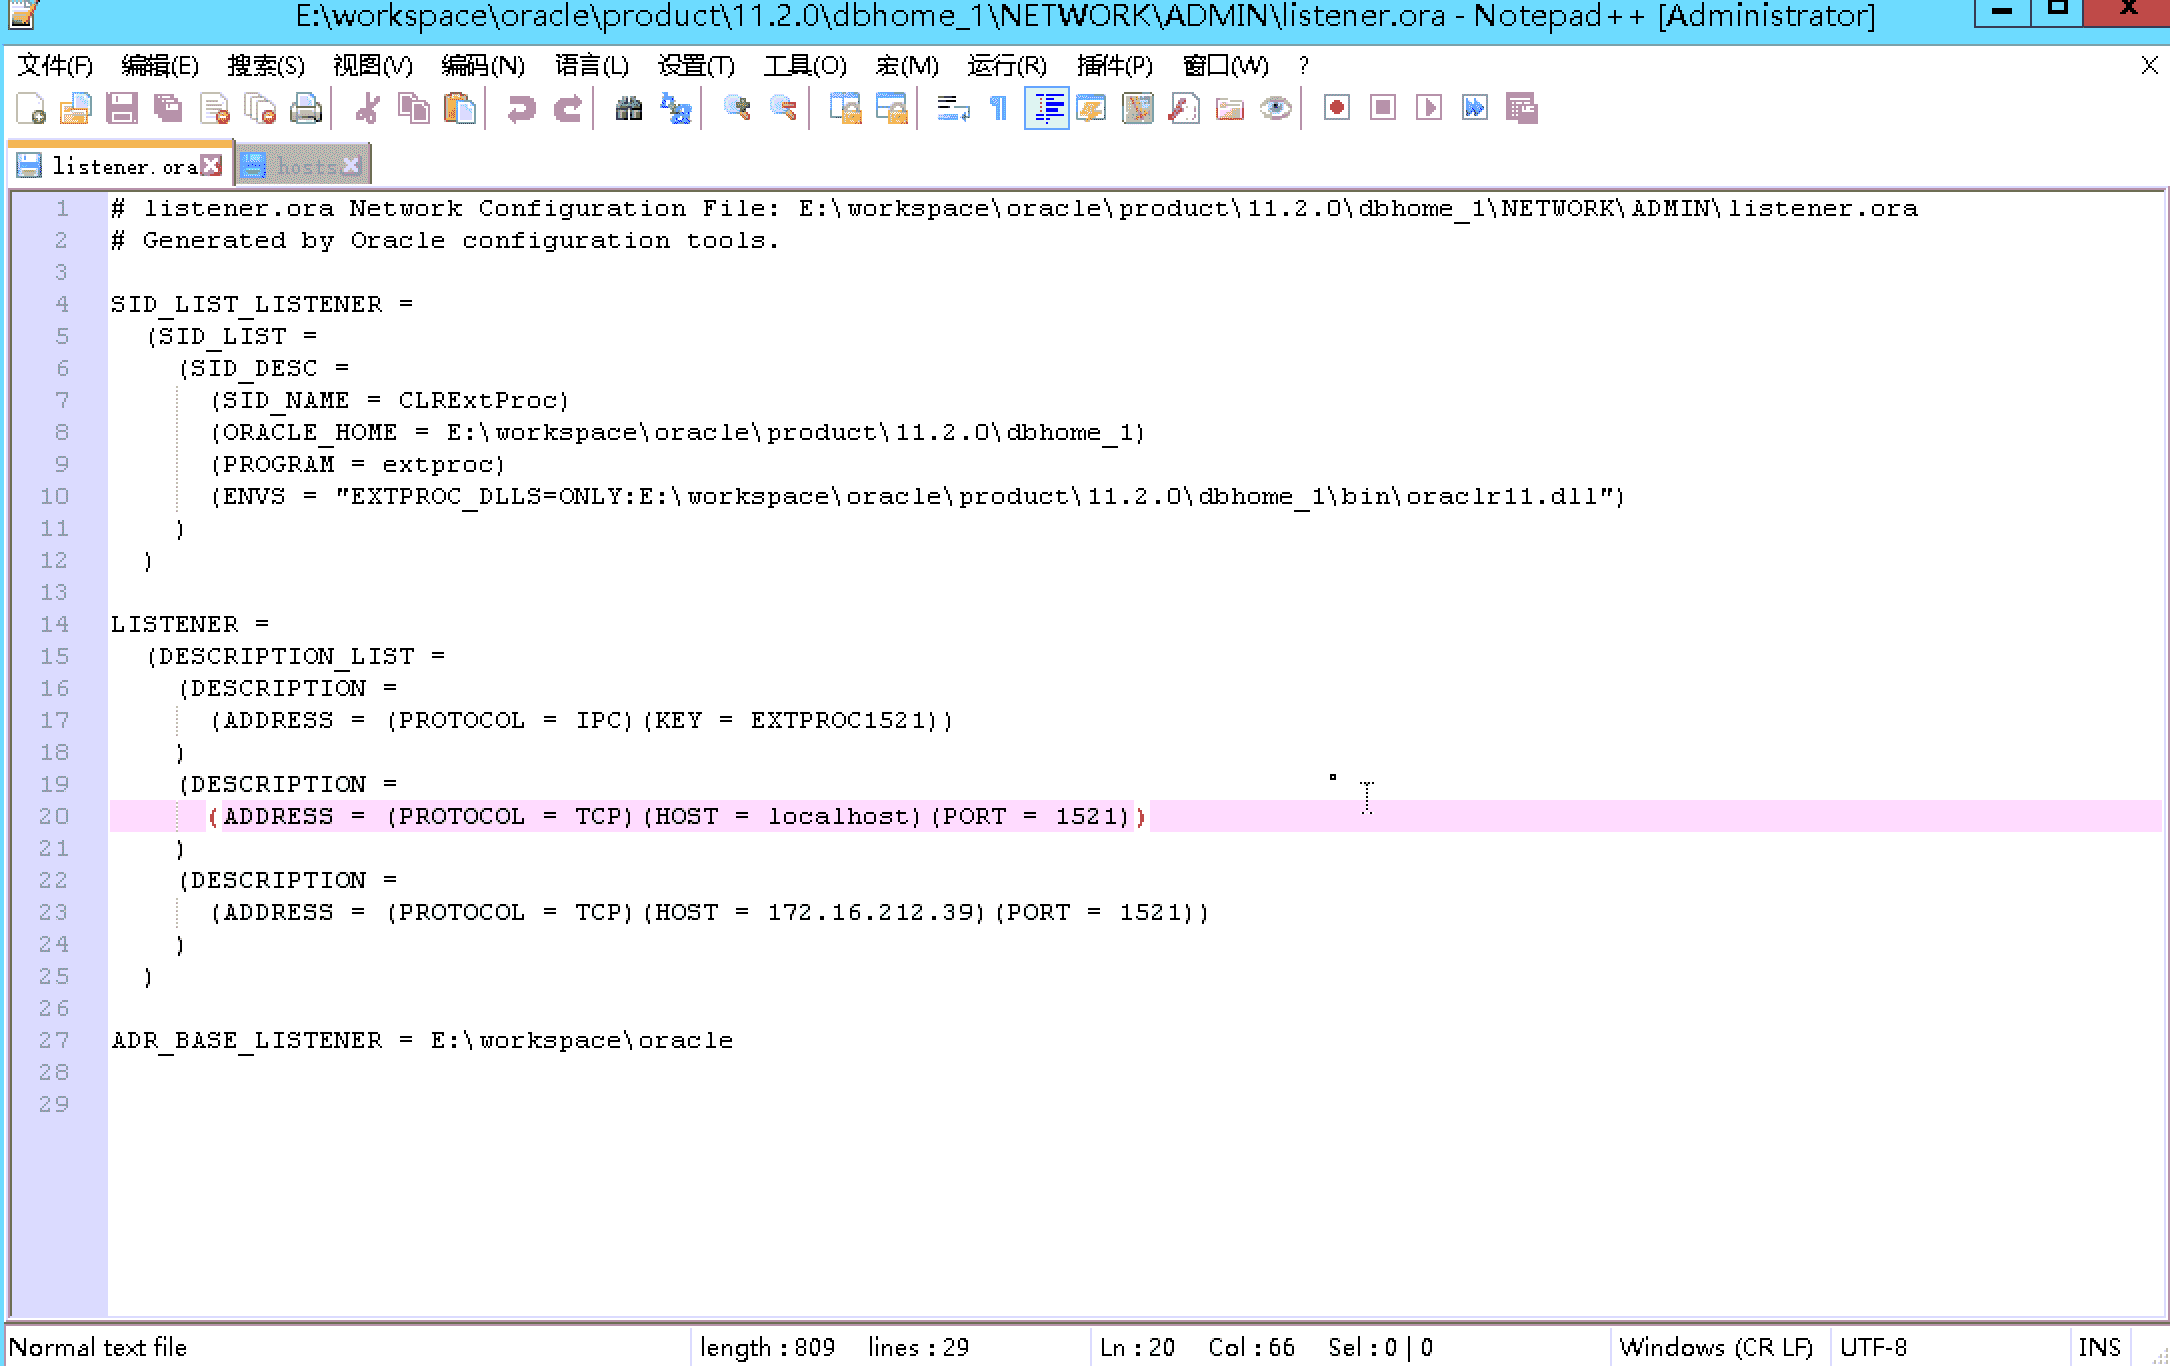Click UTF-8 encoding in status bar
The image size is (2170, 1366).
coord(1873,1347)
